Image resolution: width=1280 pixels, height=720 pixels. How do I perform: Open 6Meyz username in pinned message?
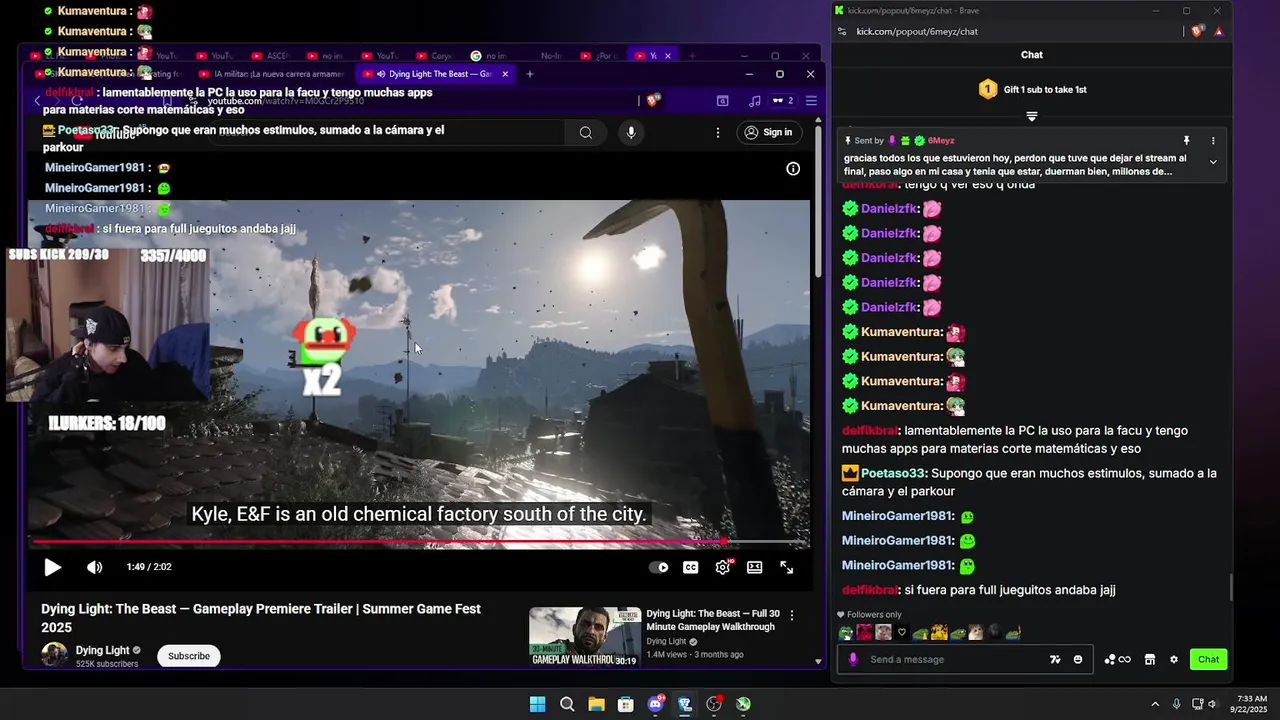click(x=941, y=141)
